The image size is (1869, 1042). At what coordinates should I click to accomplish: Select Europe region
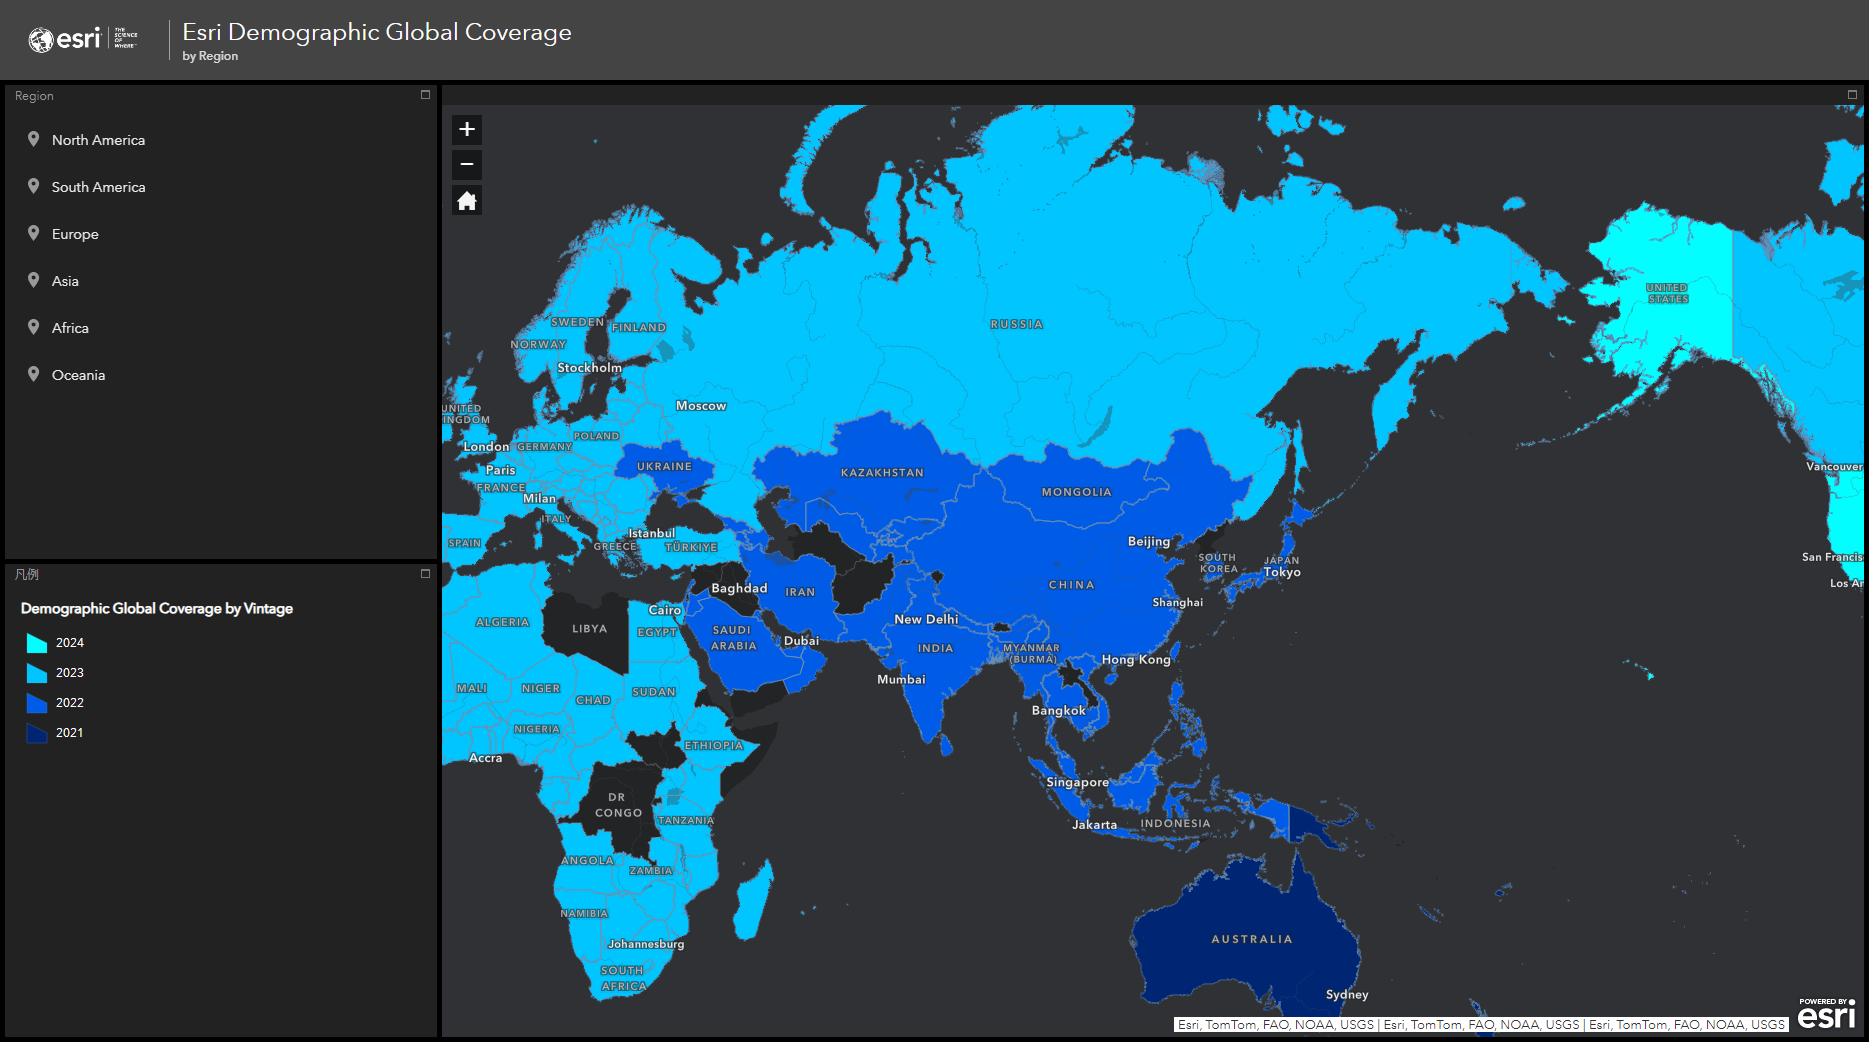click(x=221, y=234)
